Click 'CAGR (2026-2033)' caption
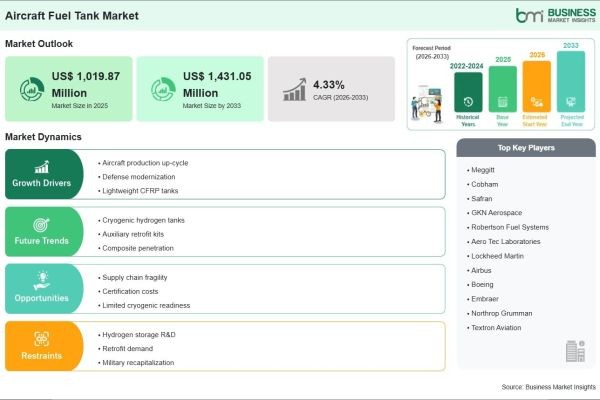 click(x=341, y=98)
